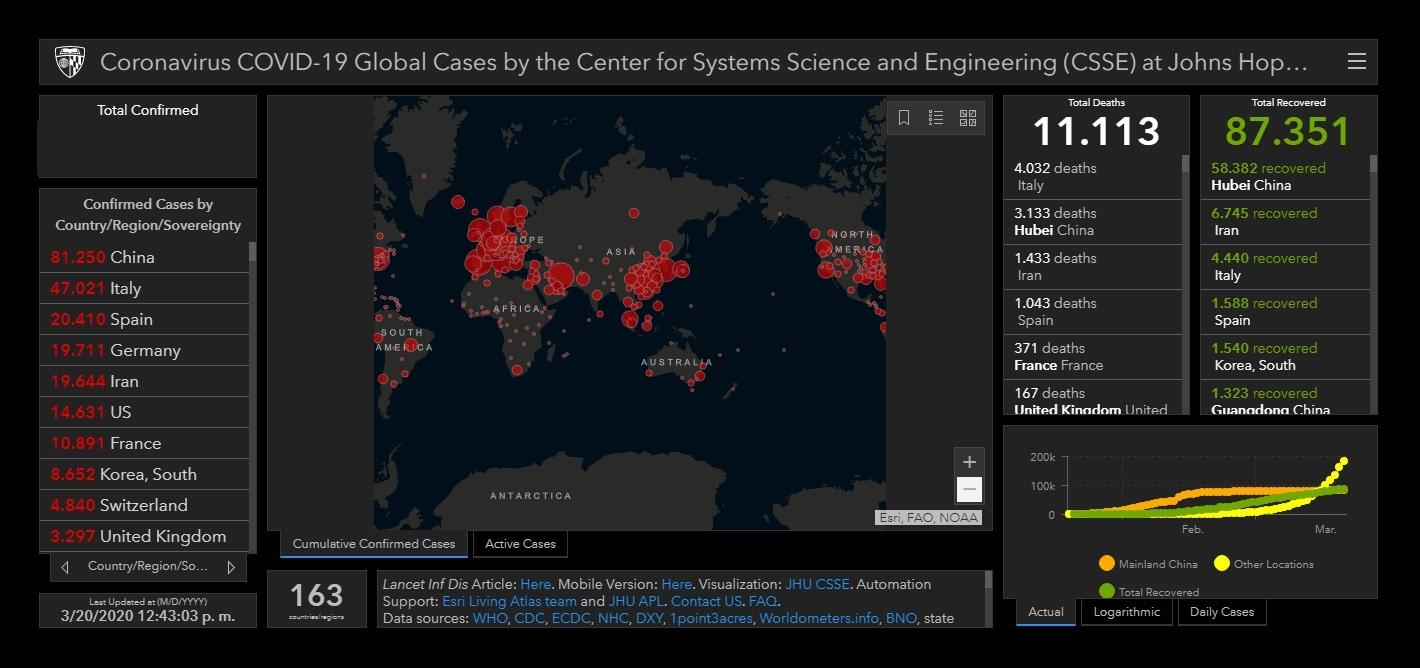Viewport: 1420px width, 668px height.
Task: Open the hamburger menu in header
Action: point(1356,62)
